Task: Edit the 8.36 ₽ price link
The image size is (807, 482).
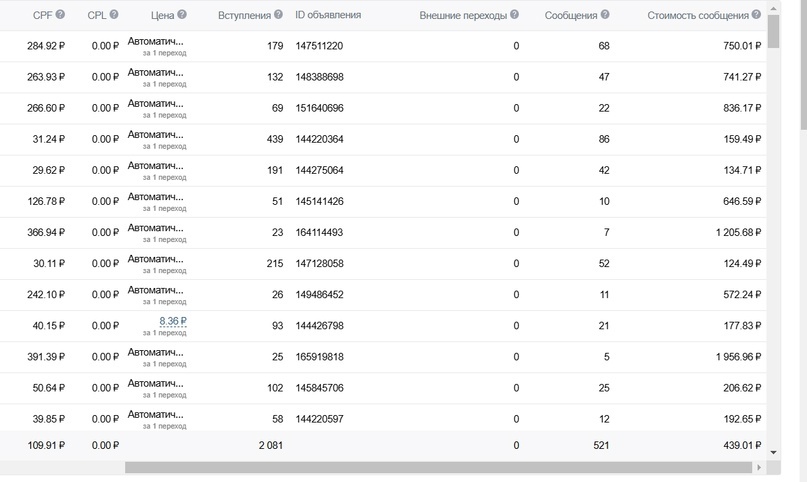Action: coord(173,321)
